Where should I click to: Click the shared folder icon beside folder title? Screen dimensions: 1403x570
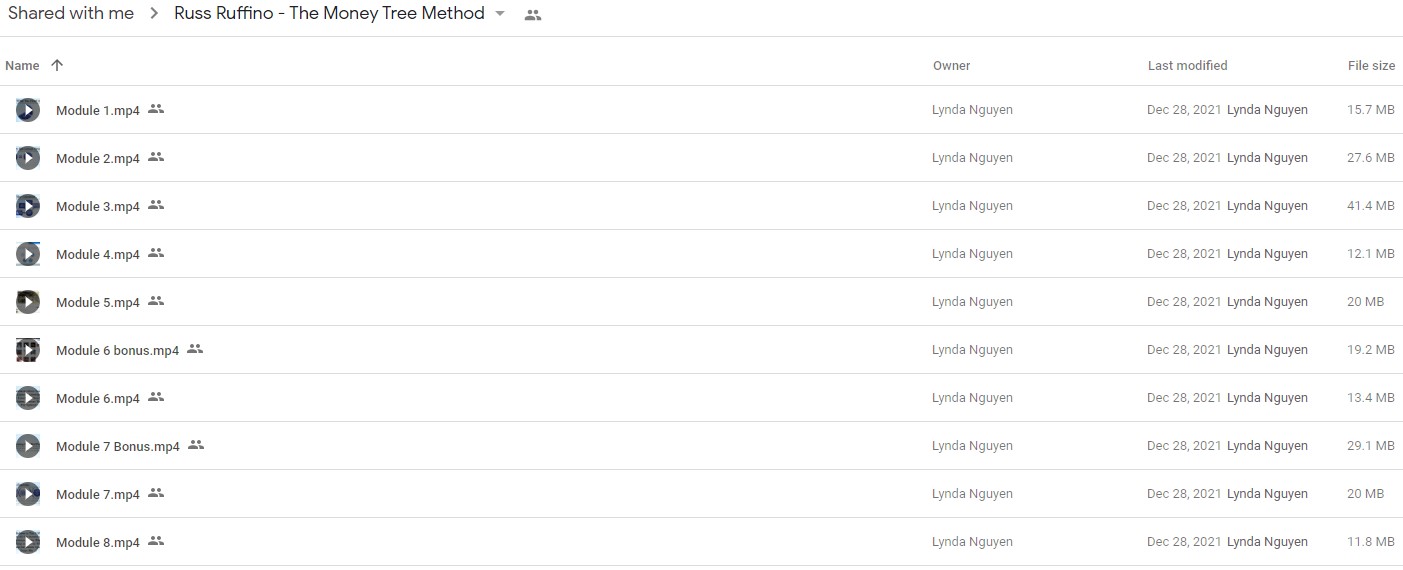(x=533, y=15)
